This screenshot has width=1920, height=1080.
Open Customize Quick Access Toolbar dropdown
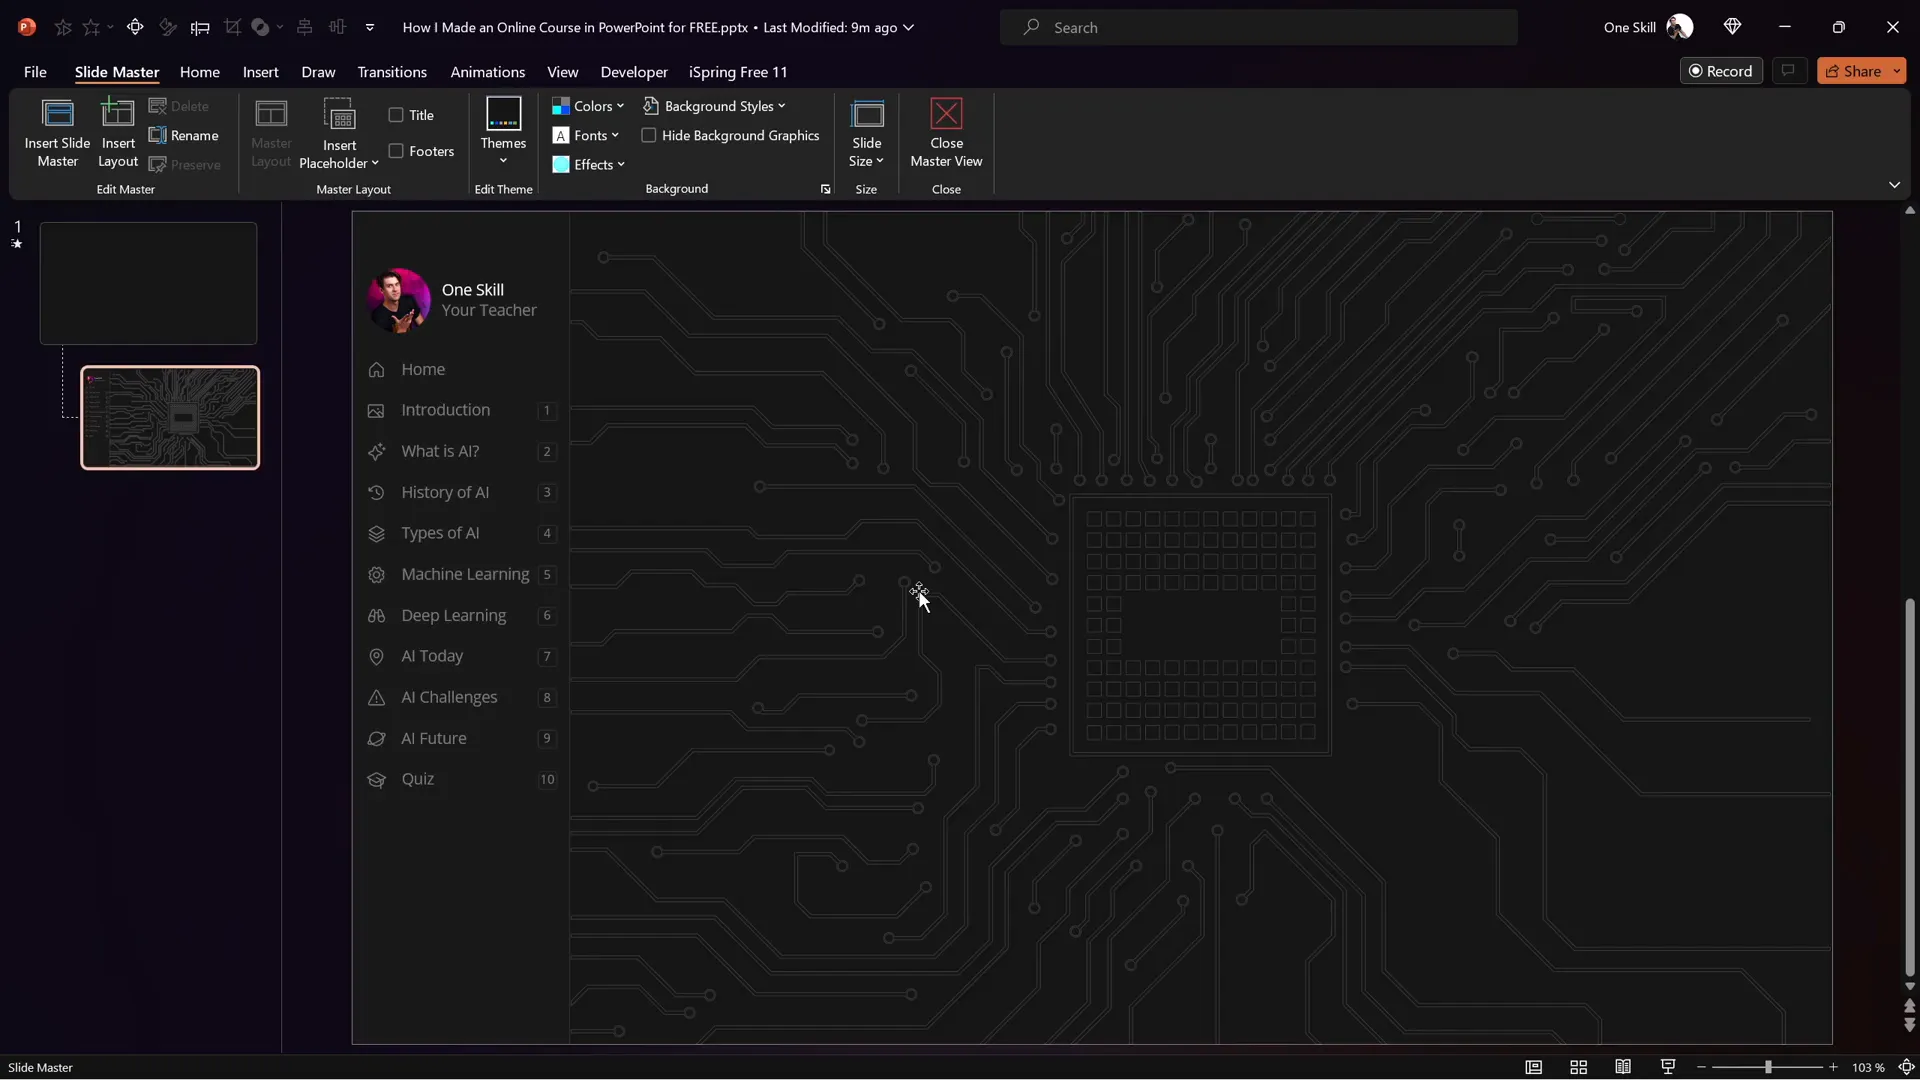pos(370,27)
